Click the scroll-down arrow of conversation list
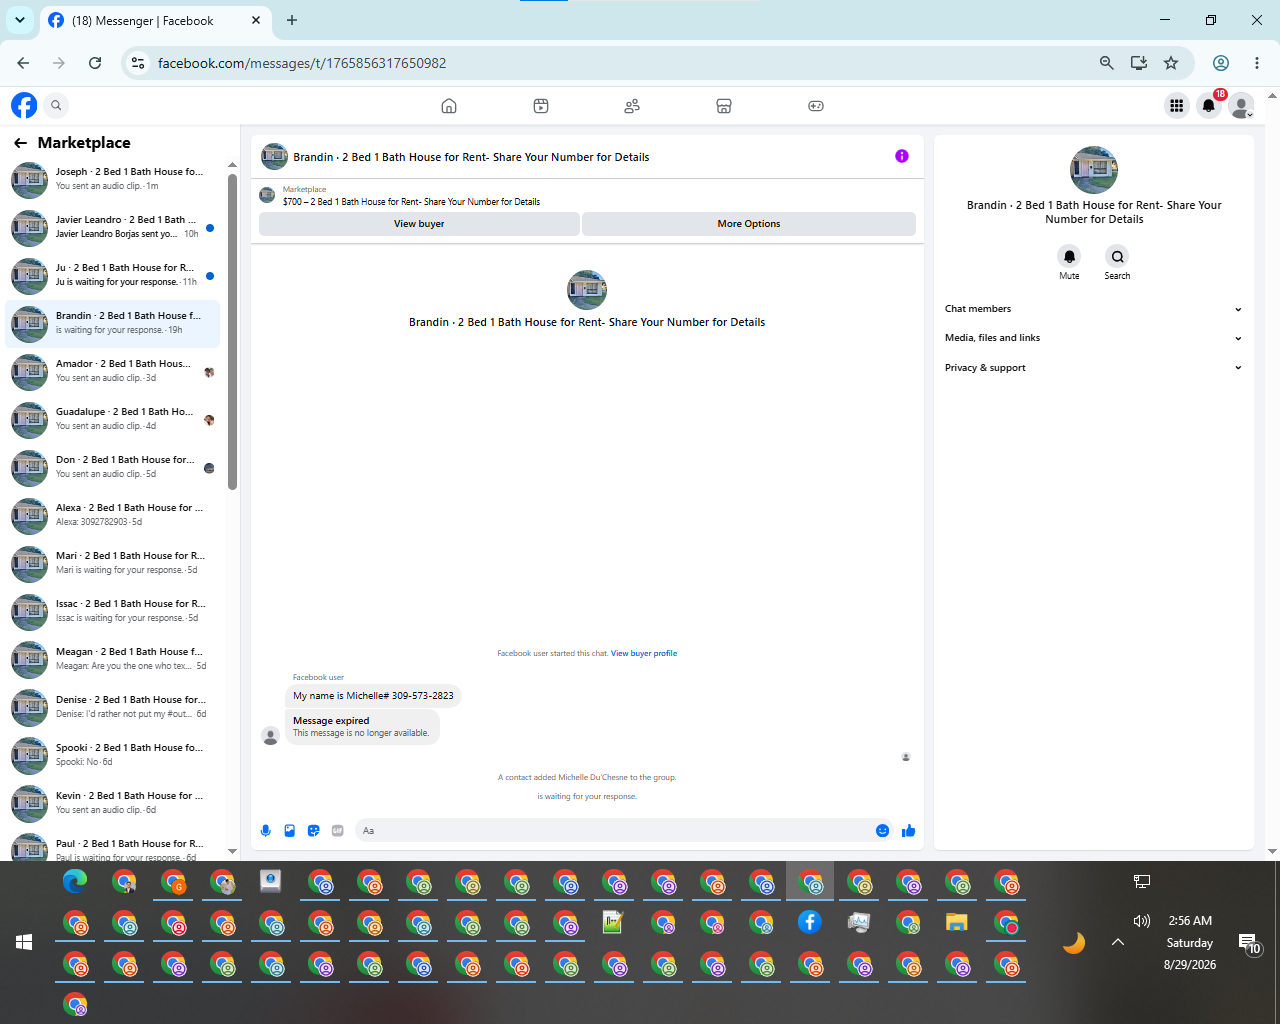Screen dimensions: 1280x1024 pos(232,852)
